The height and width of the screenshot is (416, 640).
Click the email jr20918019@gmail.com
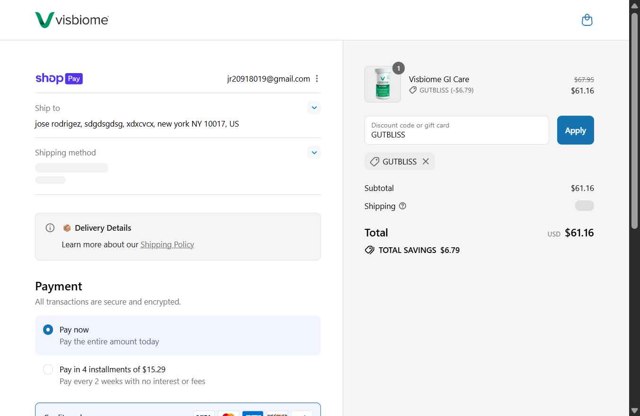269,79
